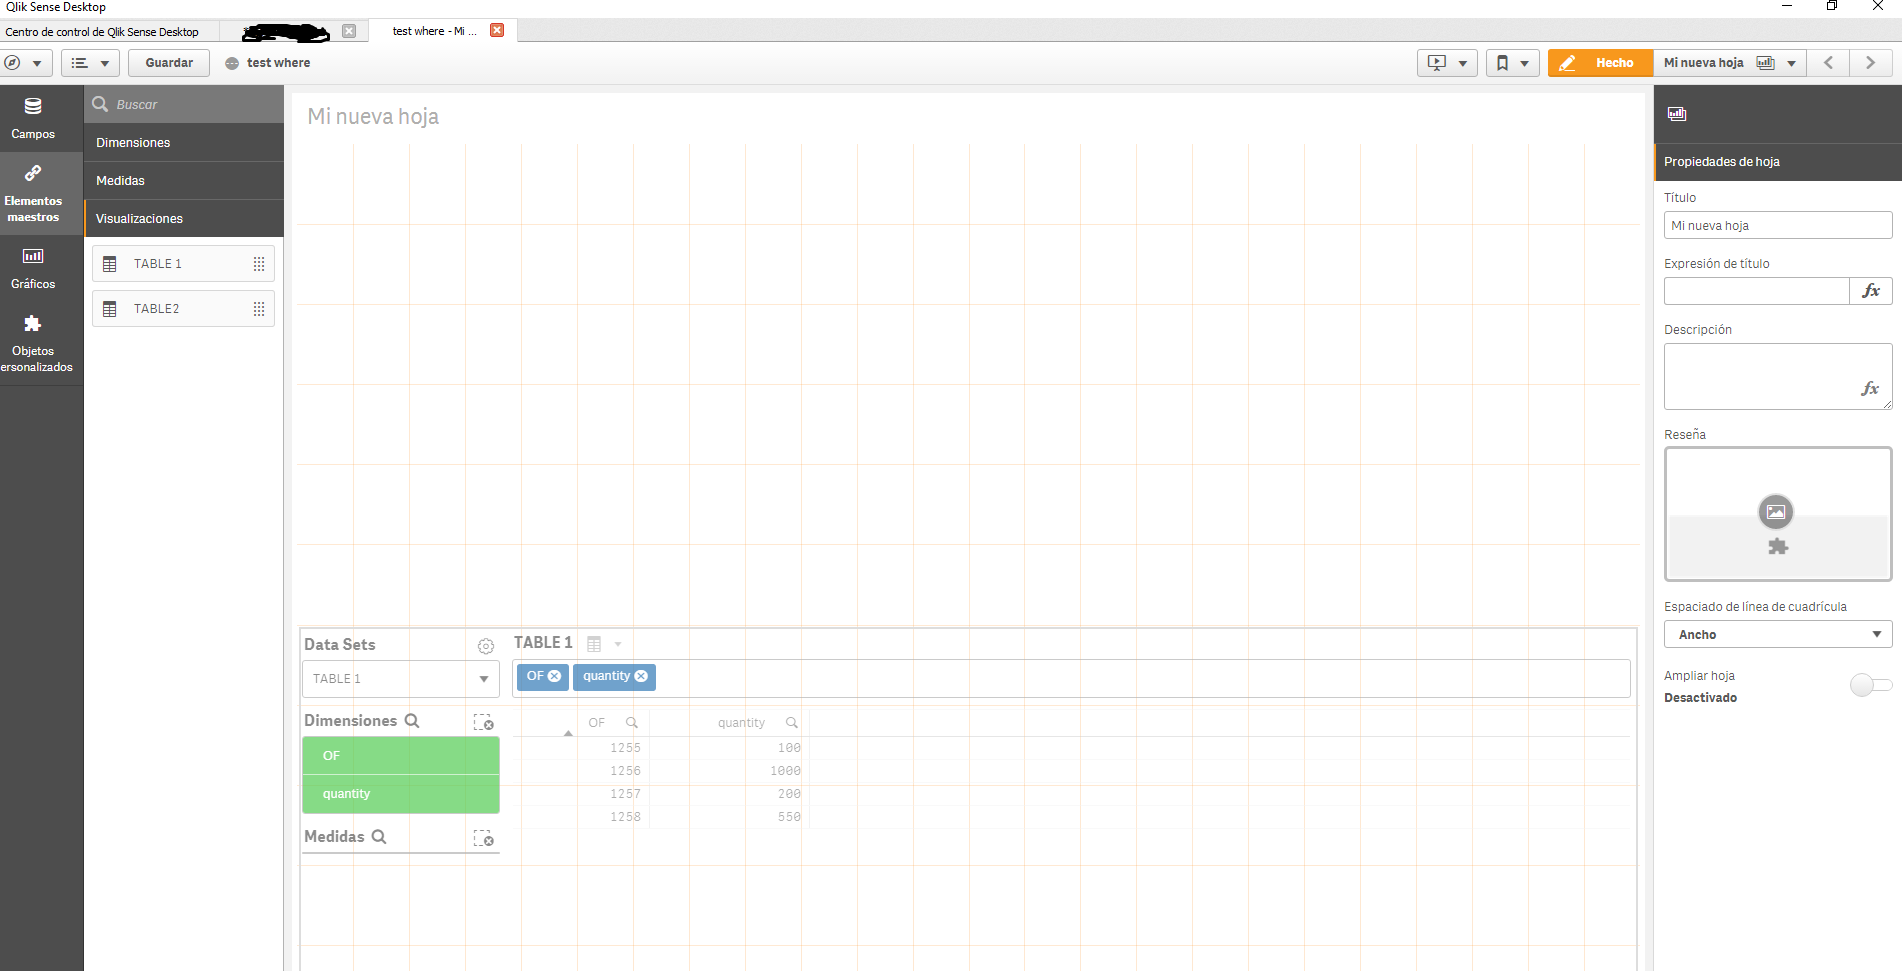Search within the quantity column
This screenshot has height=971, width=1902.
792,722
